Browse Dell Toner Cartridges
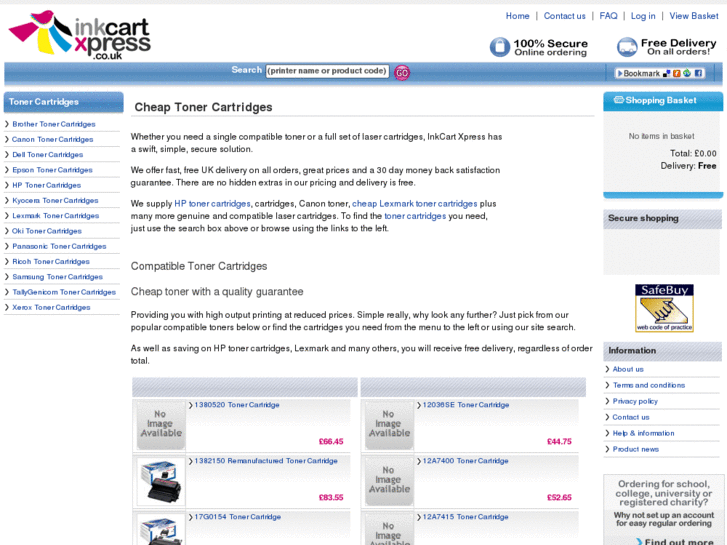This screenshot has height=545, width=727. point(48,154)
